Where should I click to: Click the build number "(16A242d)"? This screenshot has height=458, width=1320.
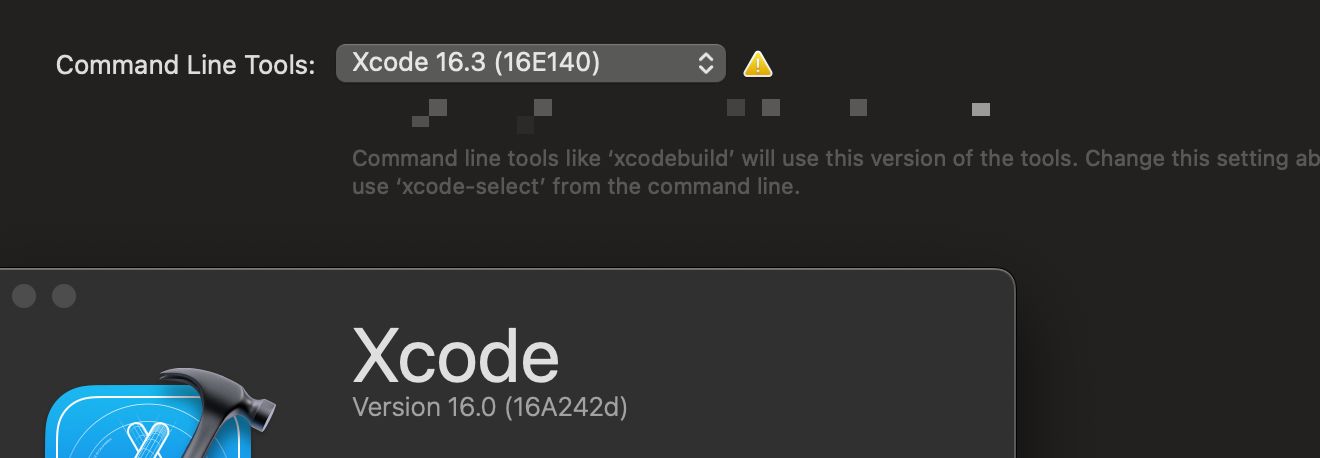point(565,408)
